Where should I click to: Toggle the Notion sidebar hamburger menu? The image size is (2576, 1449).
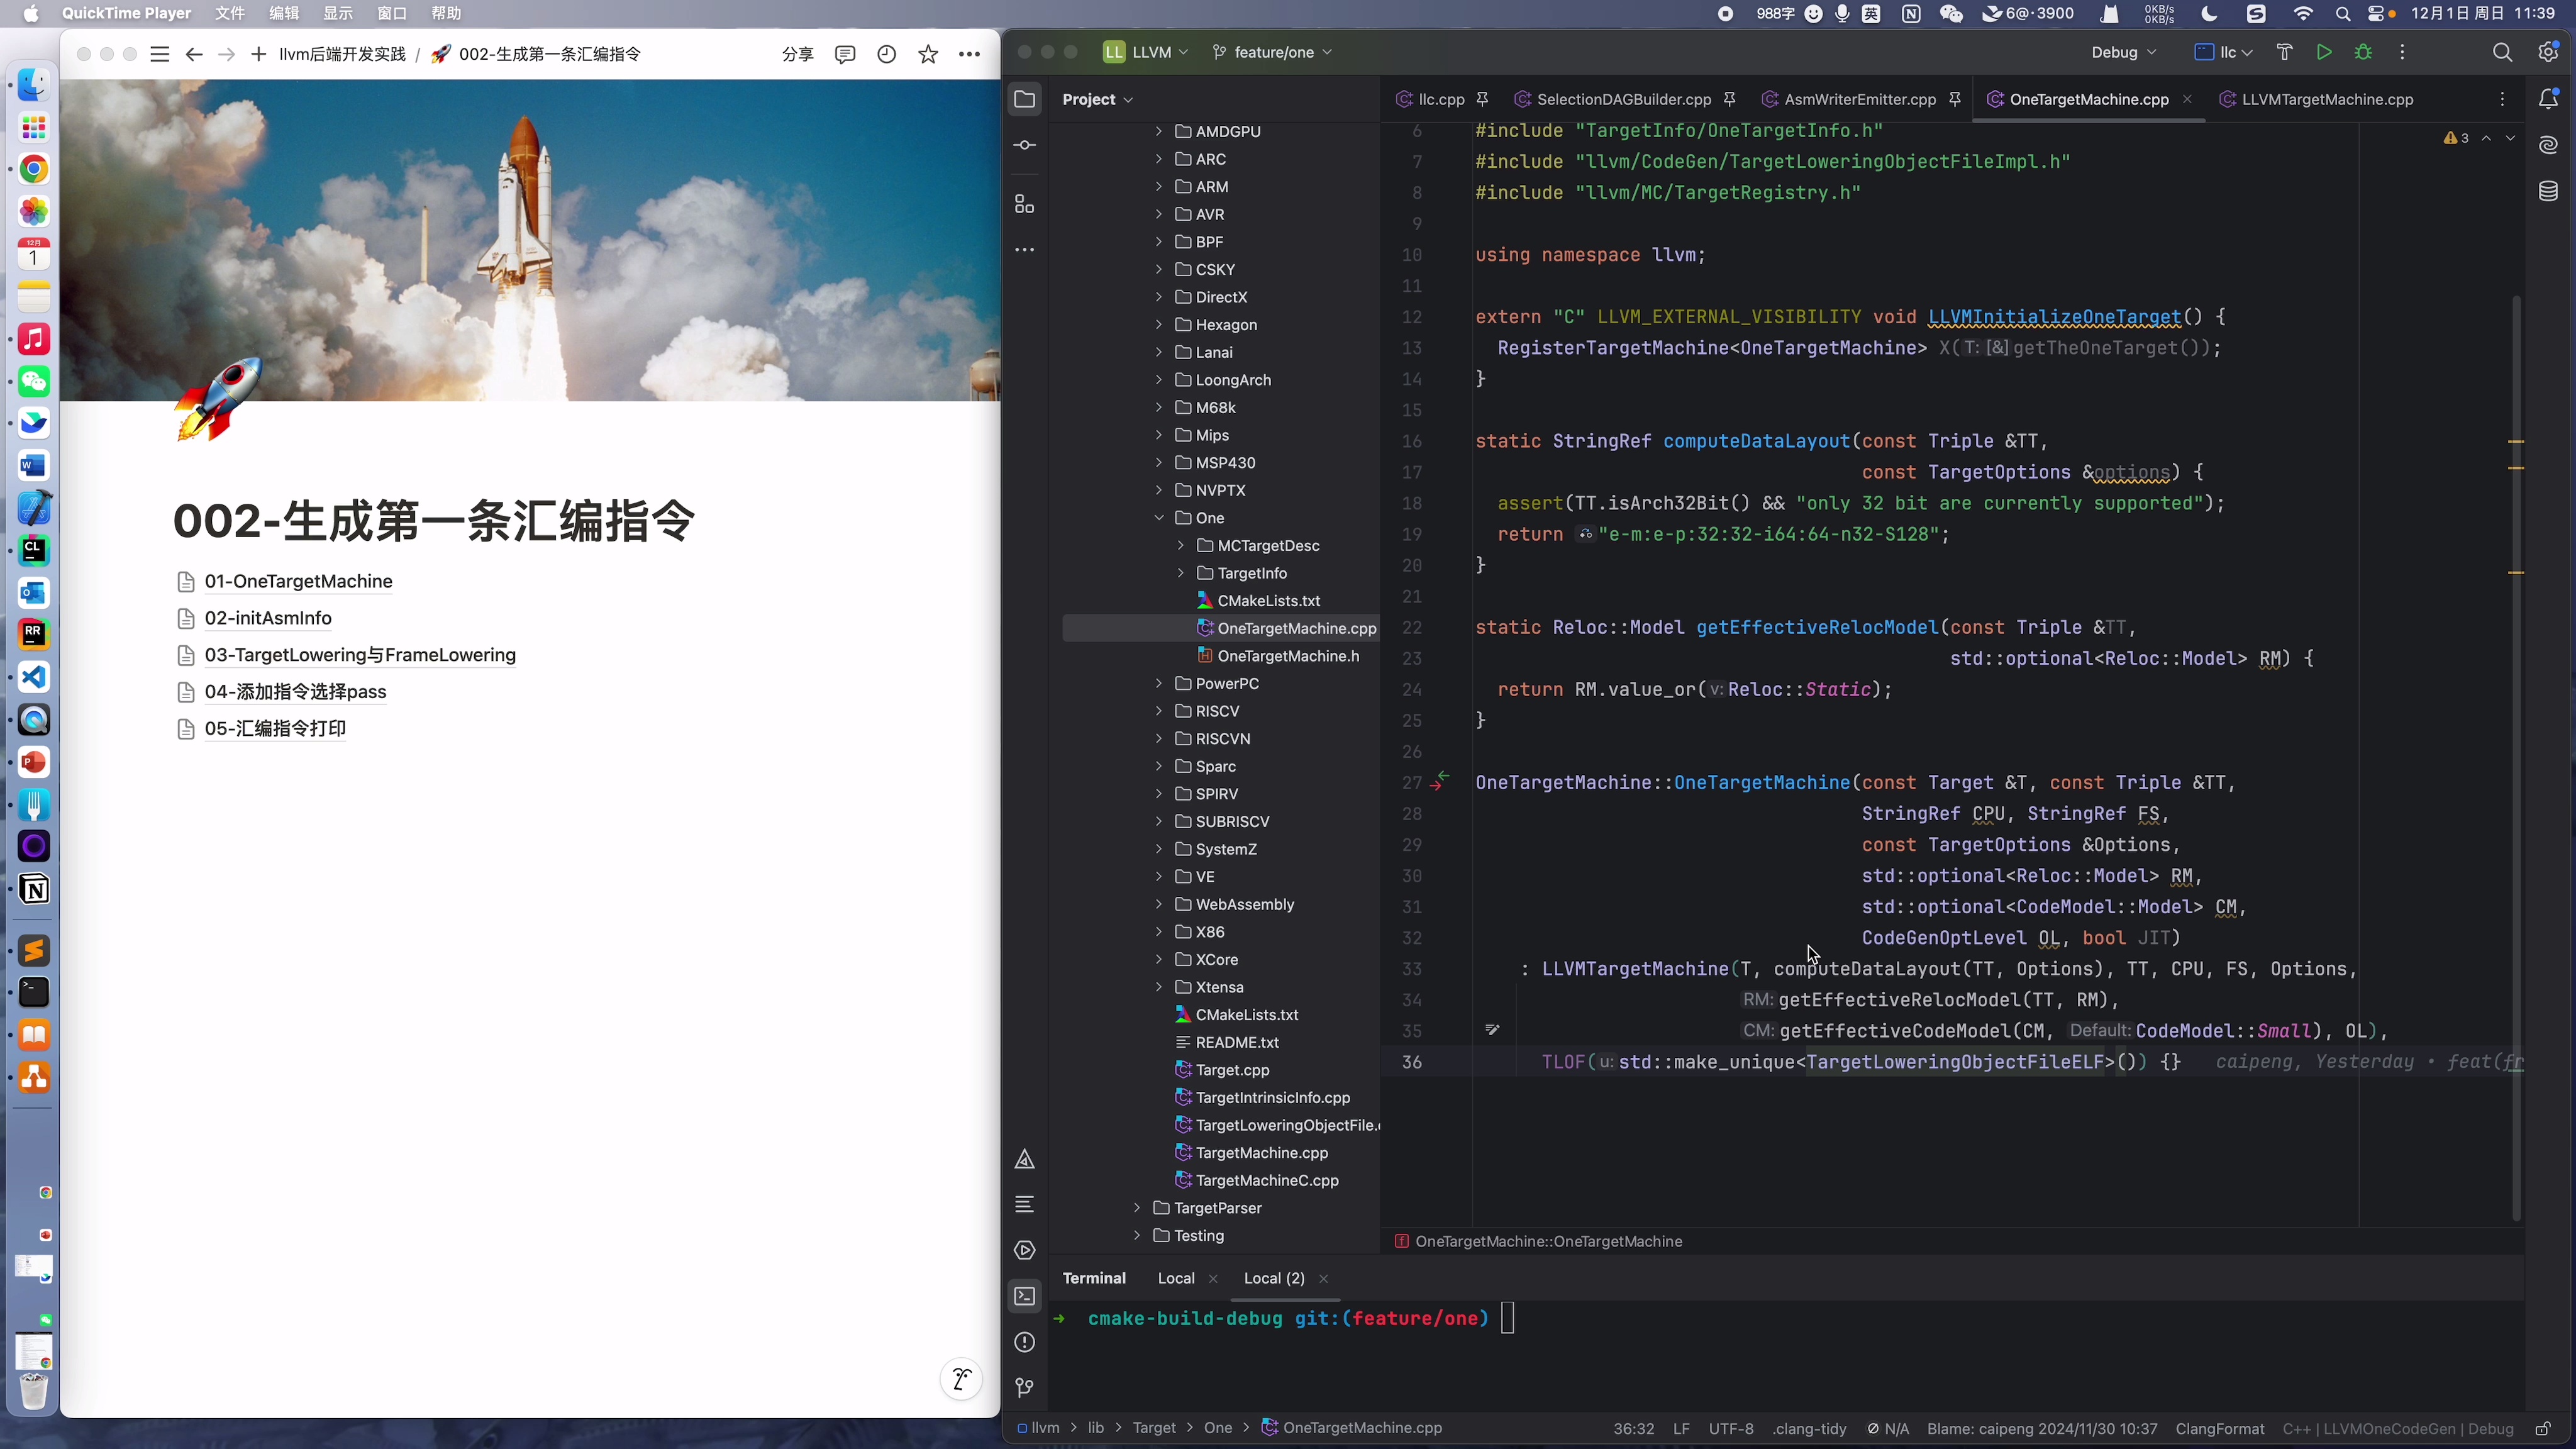(159, 54)
